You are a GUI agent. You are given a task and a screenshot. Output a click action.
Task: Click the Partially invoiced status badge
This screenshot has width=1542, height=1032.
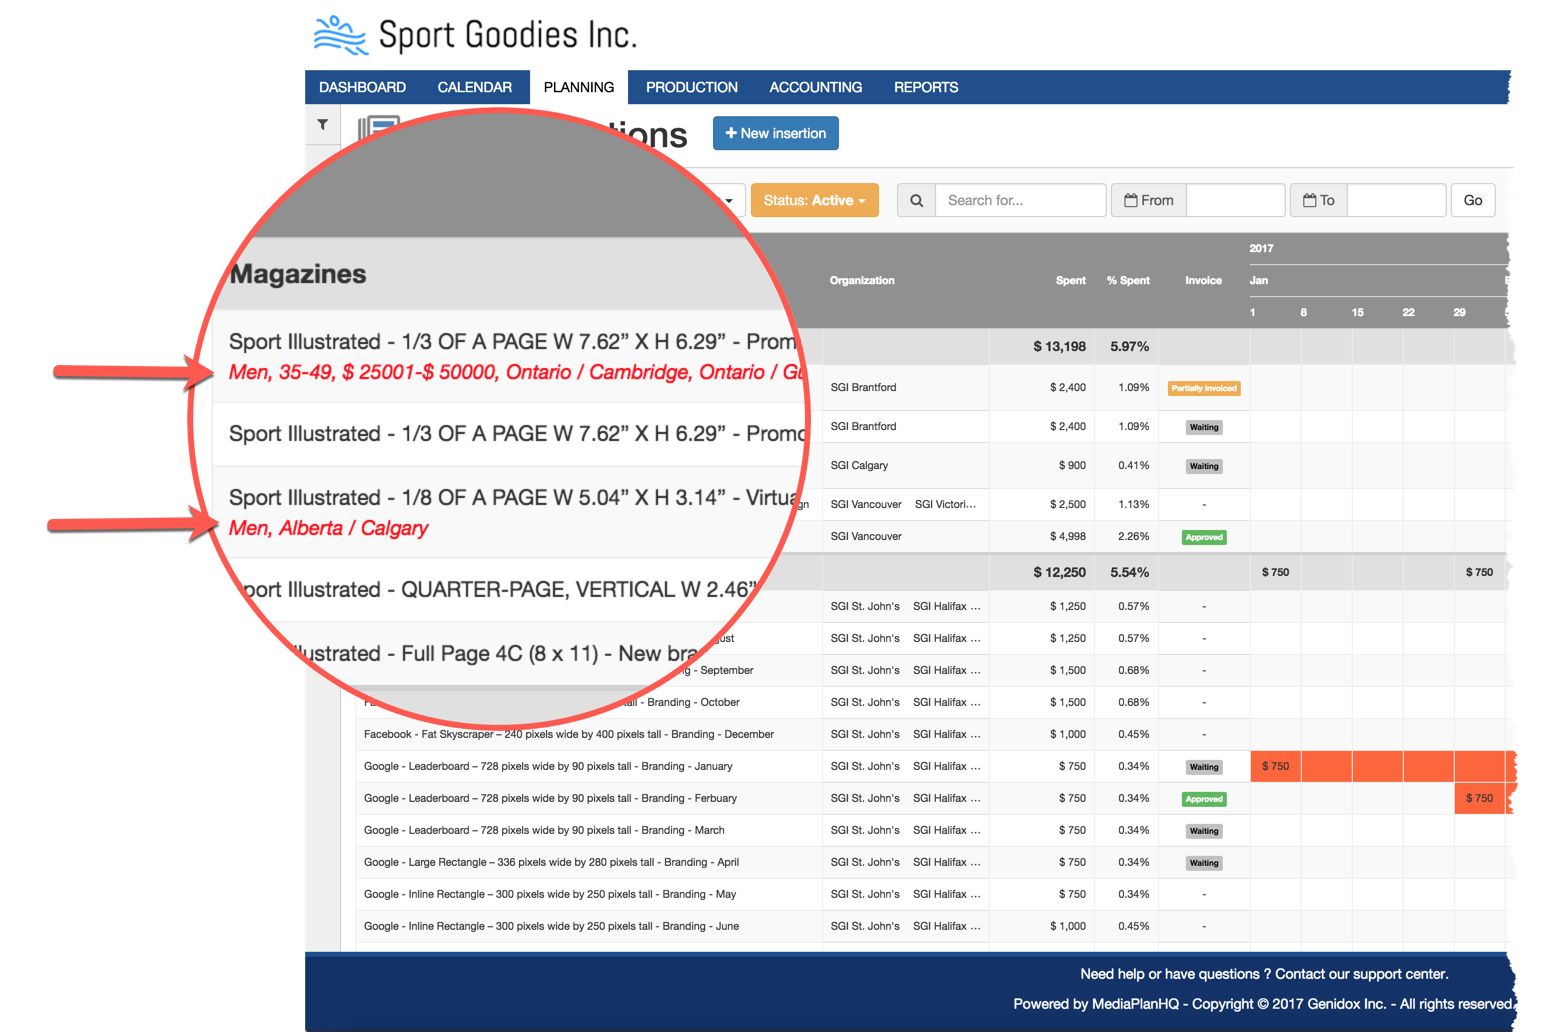pos(1204,388)
